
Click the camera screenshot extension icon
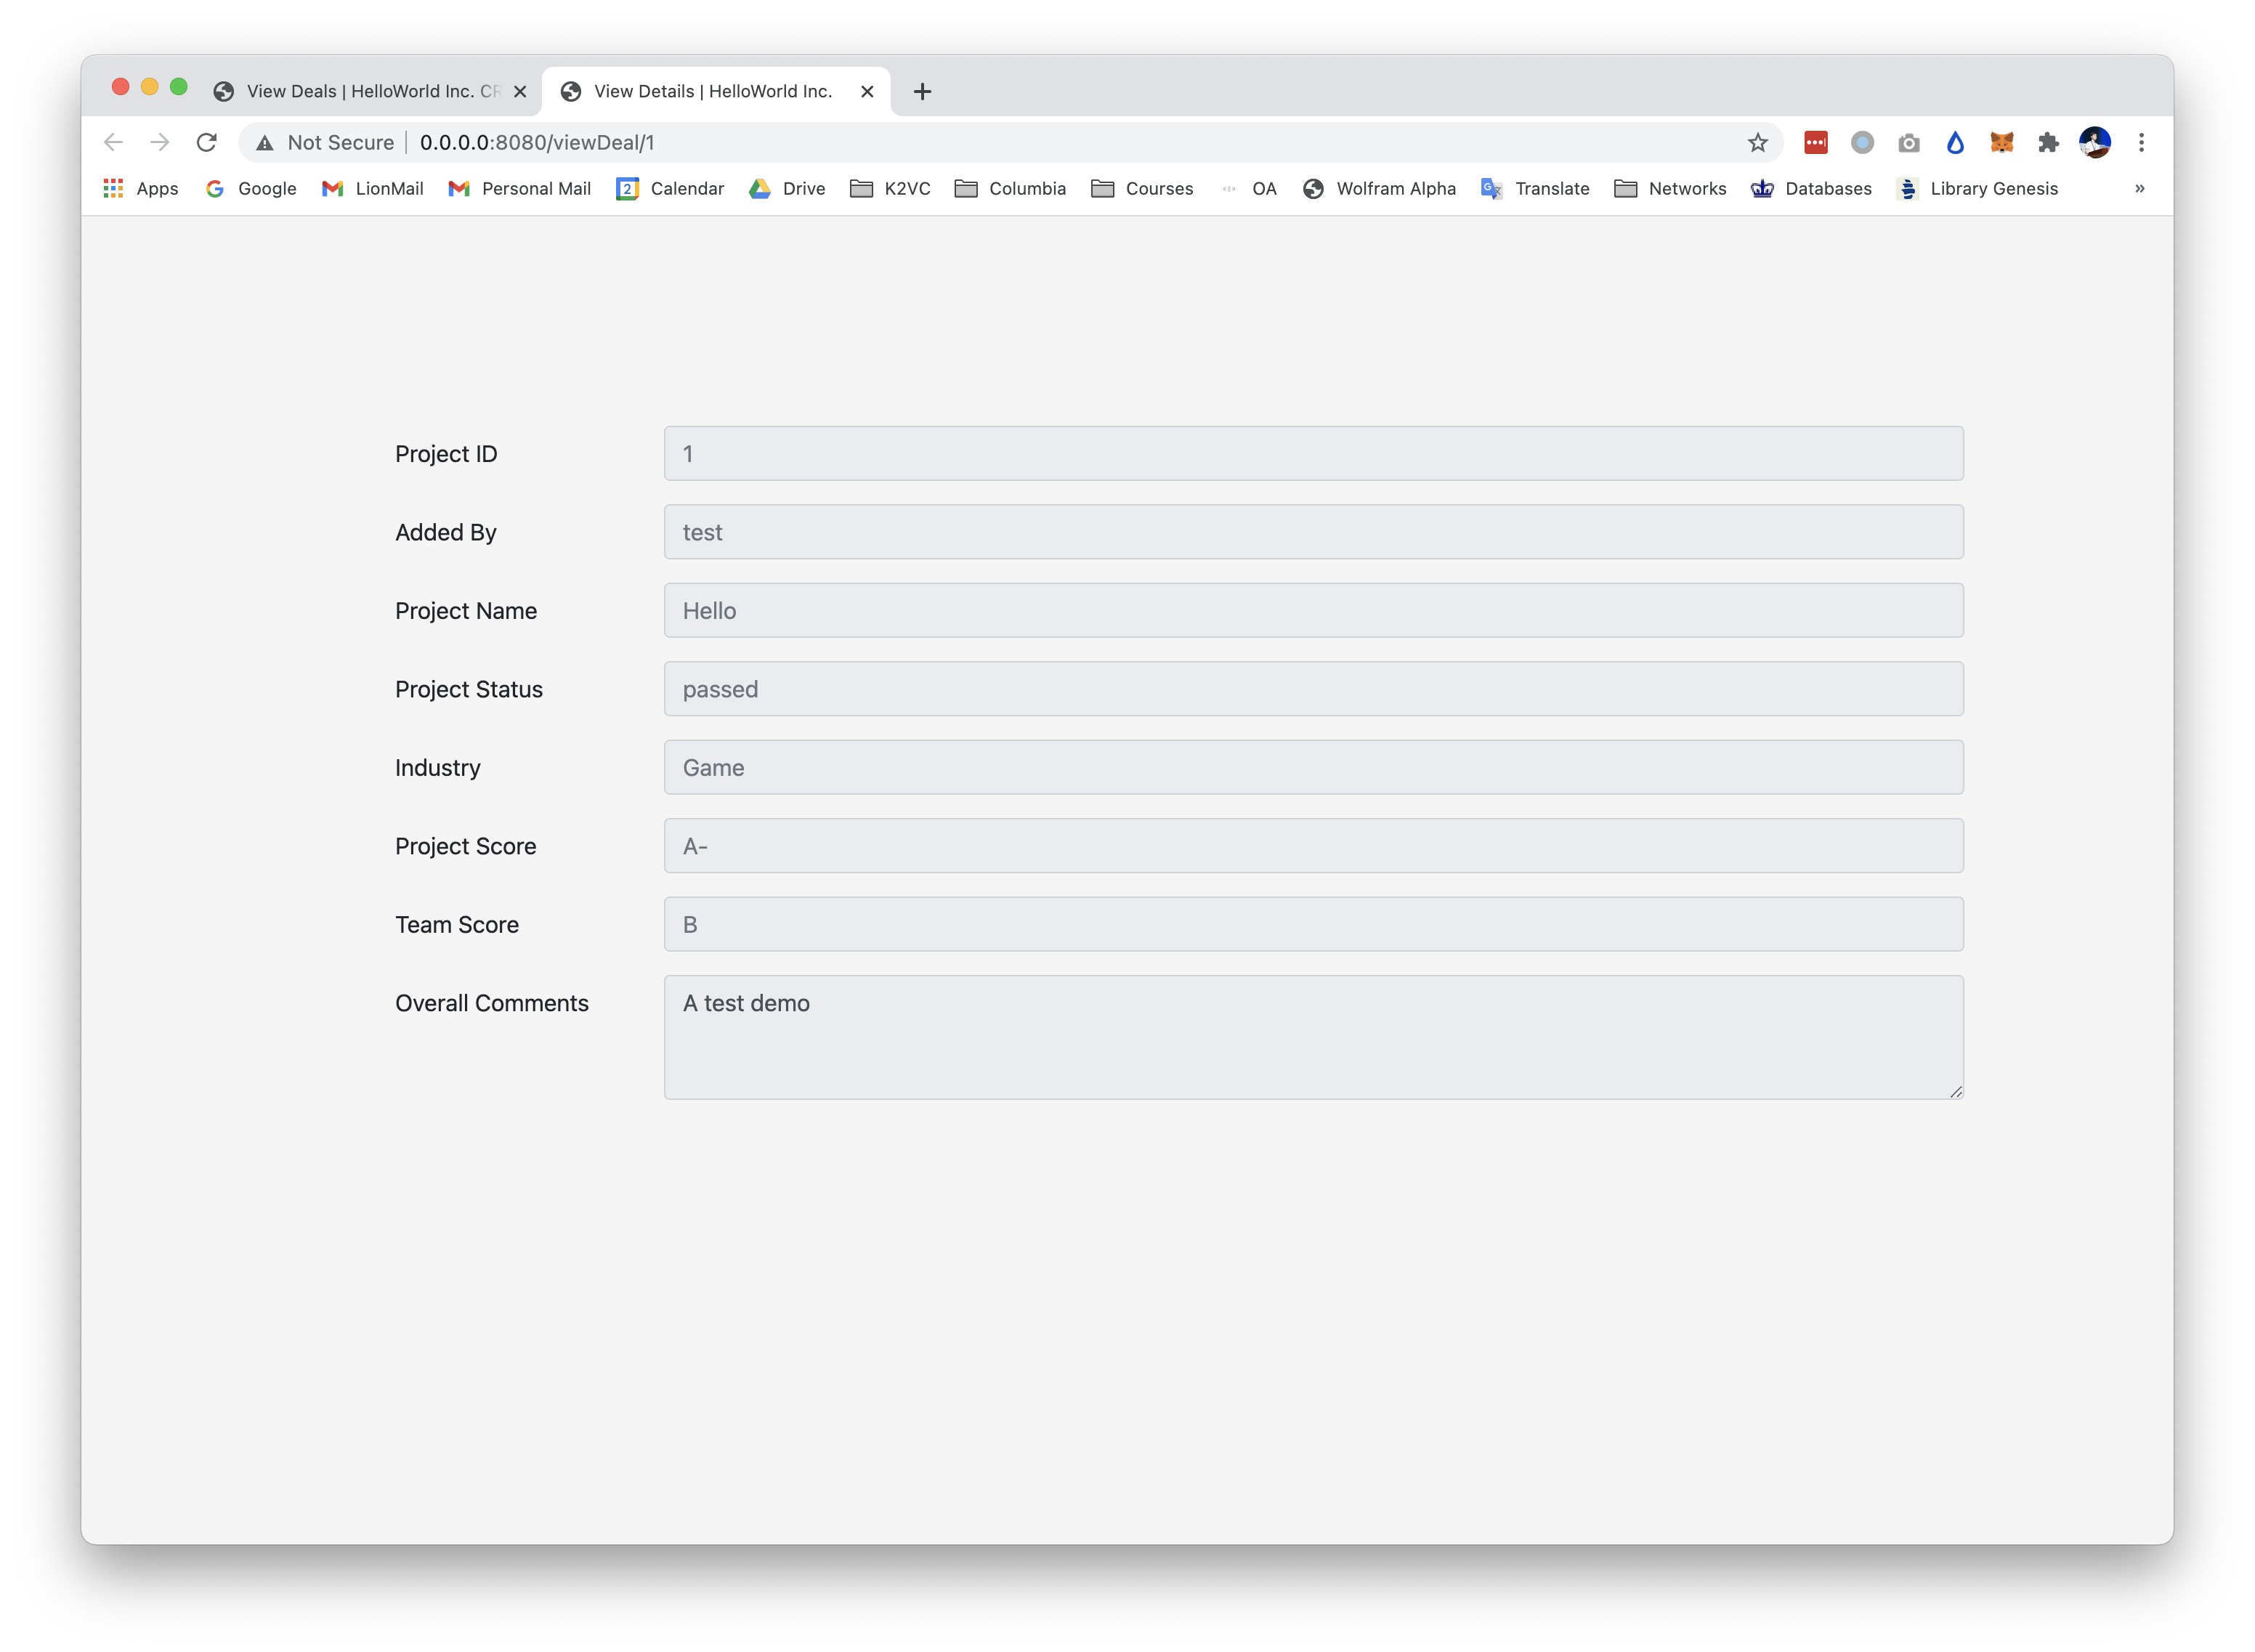coord(1908,143)
